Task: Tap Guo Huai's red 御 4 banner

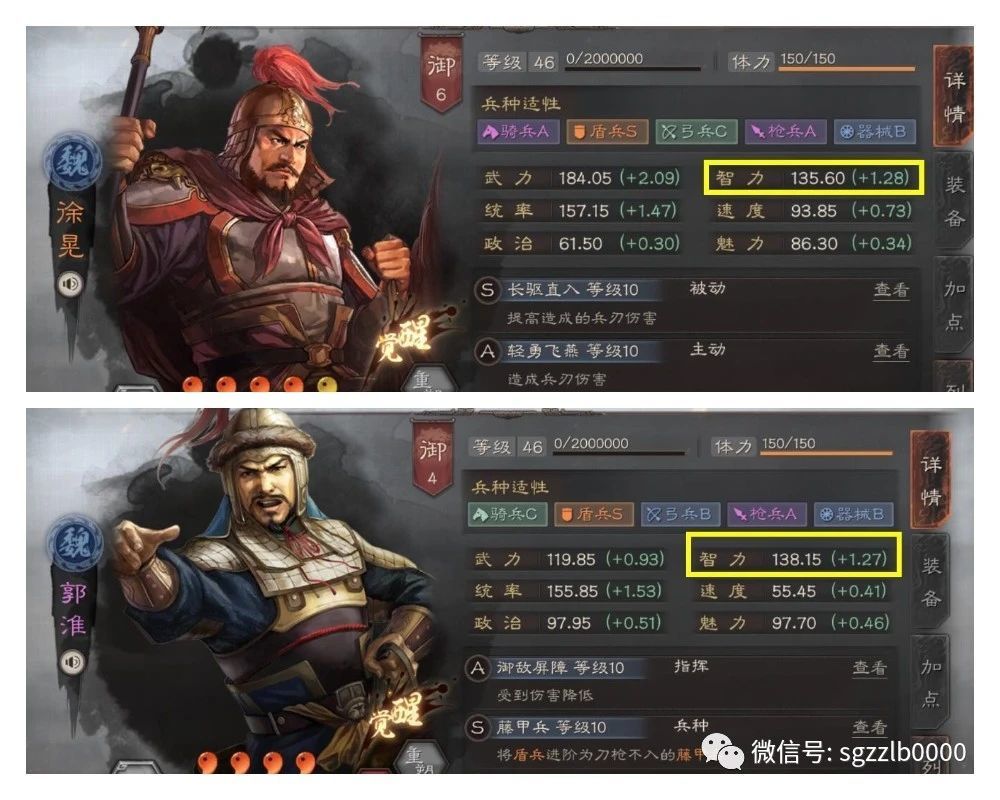Action: pos(432,457)
